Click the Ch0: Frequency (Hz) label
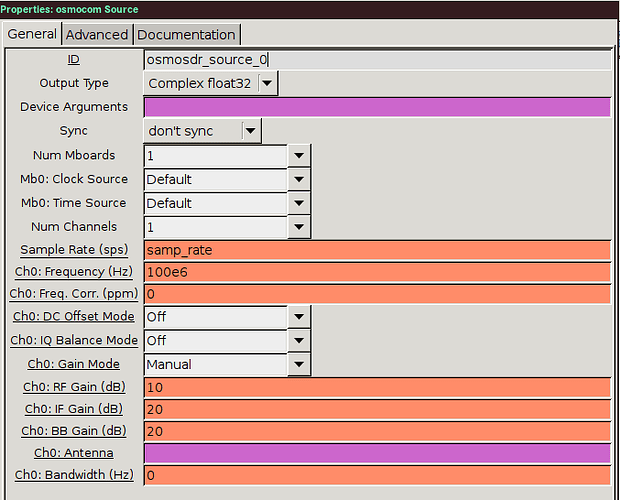Screen dimensions: 620x500 click(74, 272)
